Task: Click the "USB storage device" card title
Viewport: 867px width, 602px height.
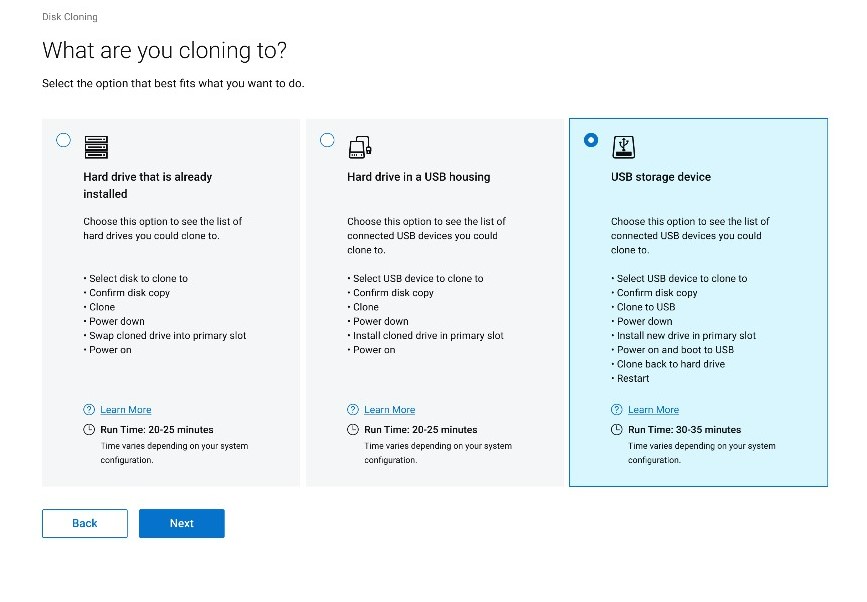Action: (x=661, y=177)
